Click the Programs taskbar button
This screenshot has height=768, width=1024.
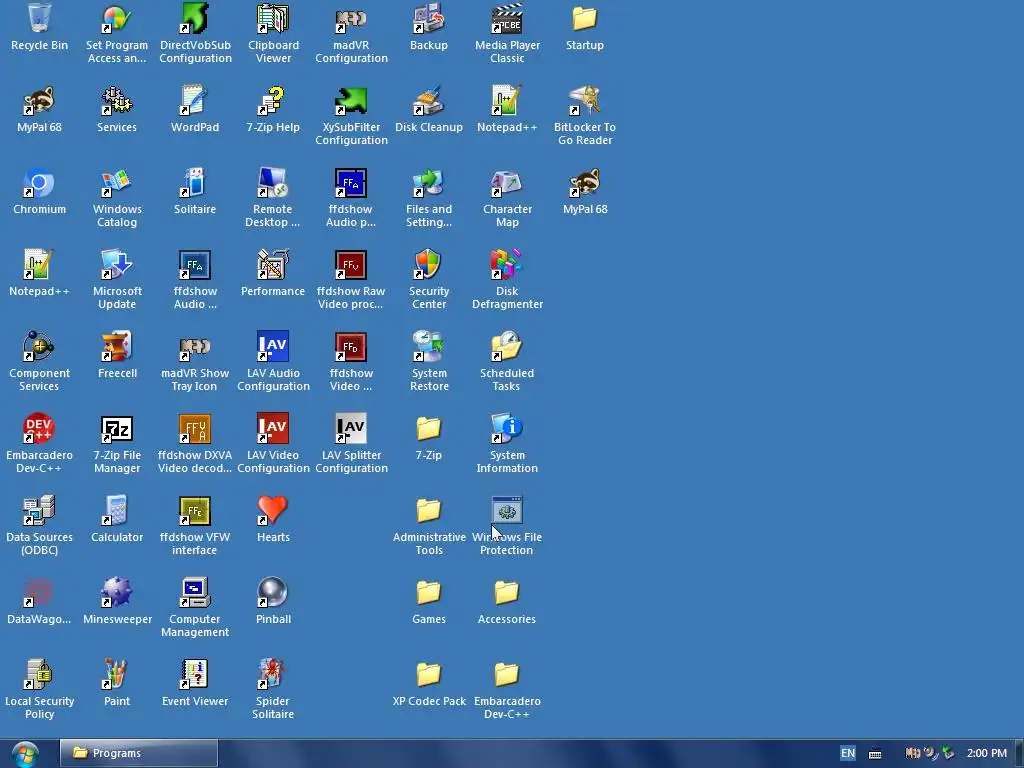139,753
